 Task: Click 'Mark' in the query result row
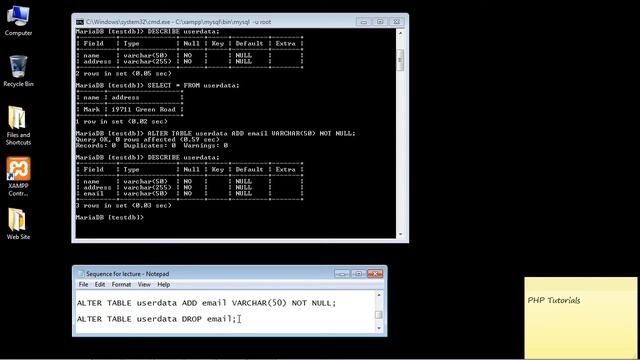[x=91, y=109]
